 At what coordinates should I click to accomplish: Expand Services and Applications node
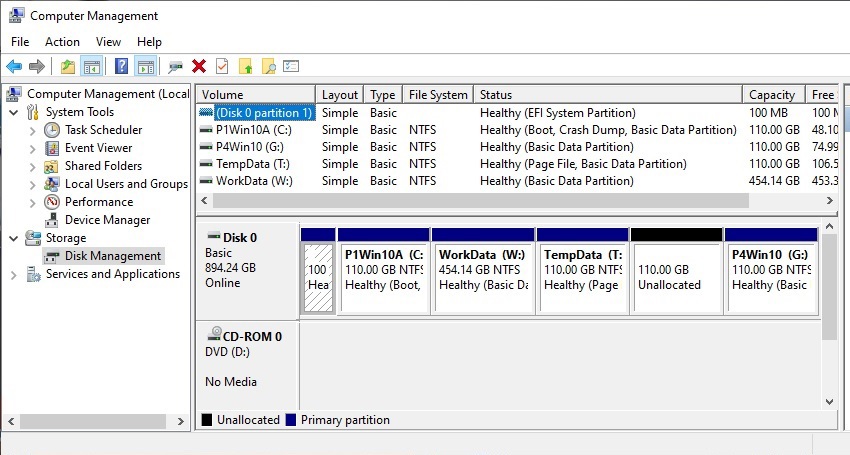point(14,275)
